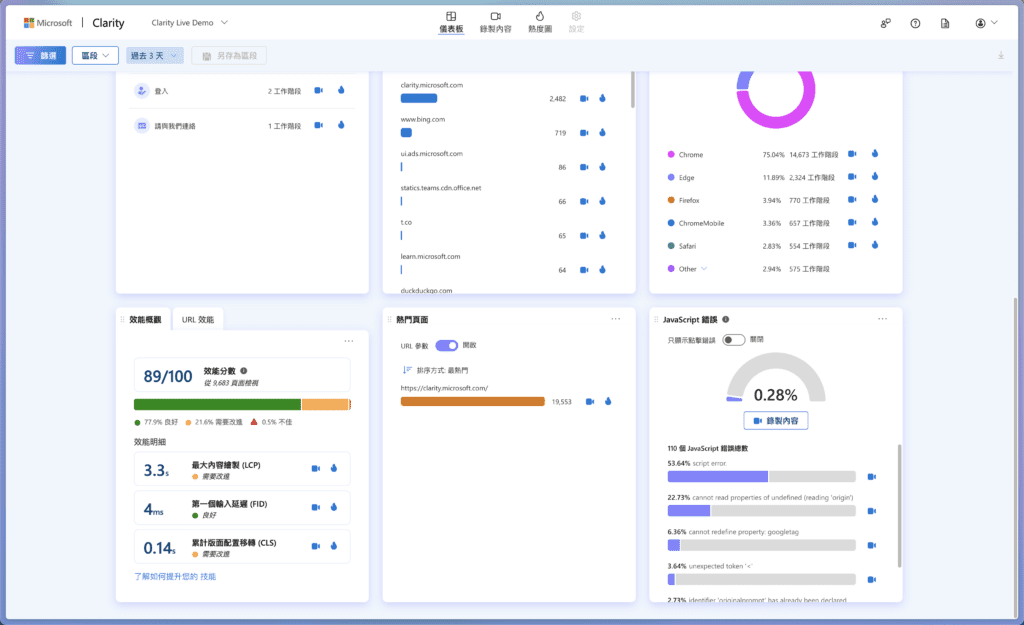Click the info icon beside JavaScript 錯誤
The image size is (1024, 625).
tap(725, 320)
